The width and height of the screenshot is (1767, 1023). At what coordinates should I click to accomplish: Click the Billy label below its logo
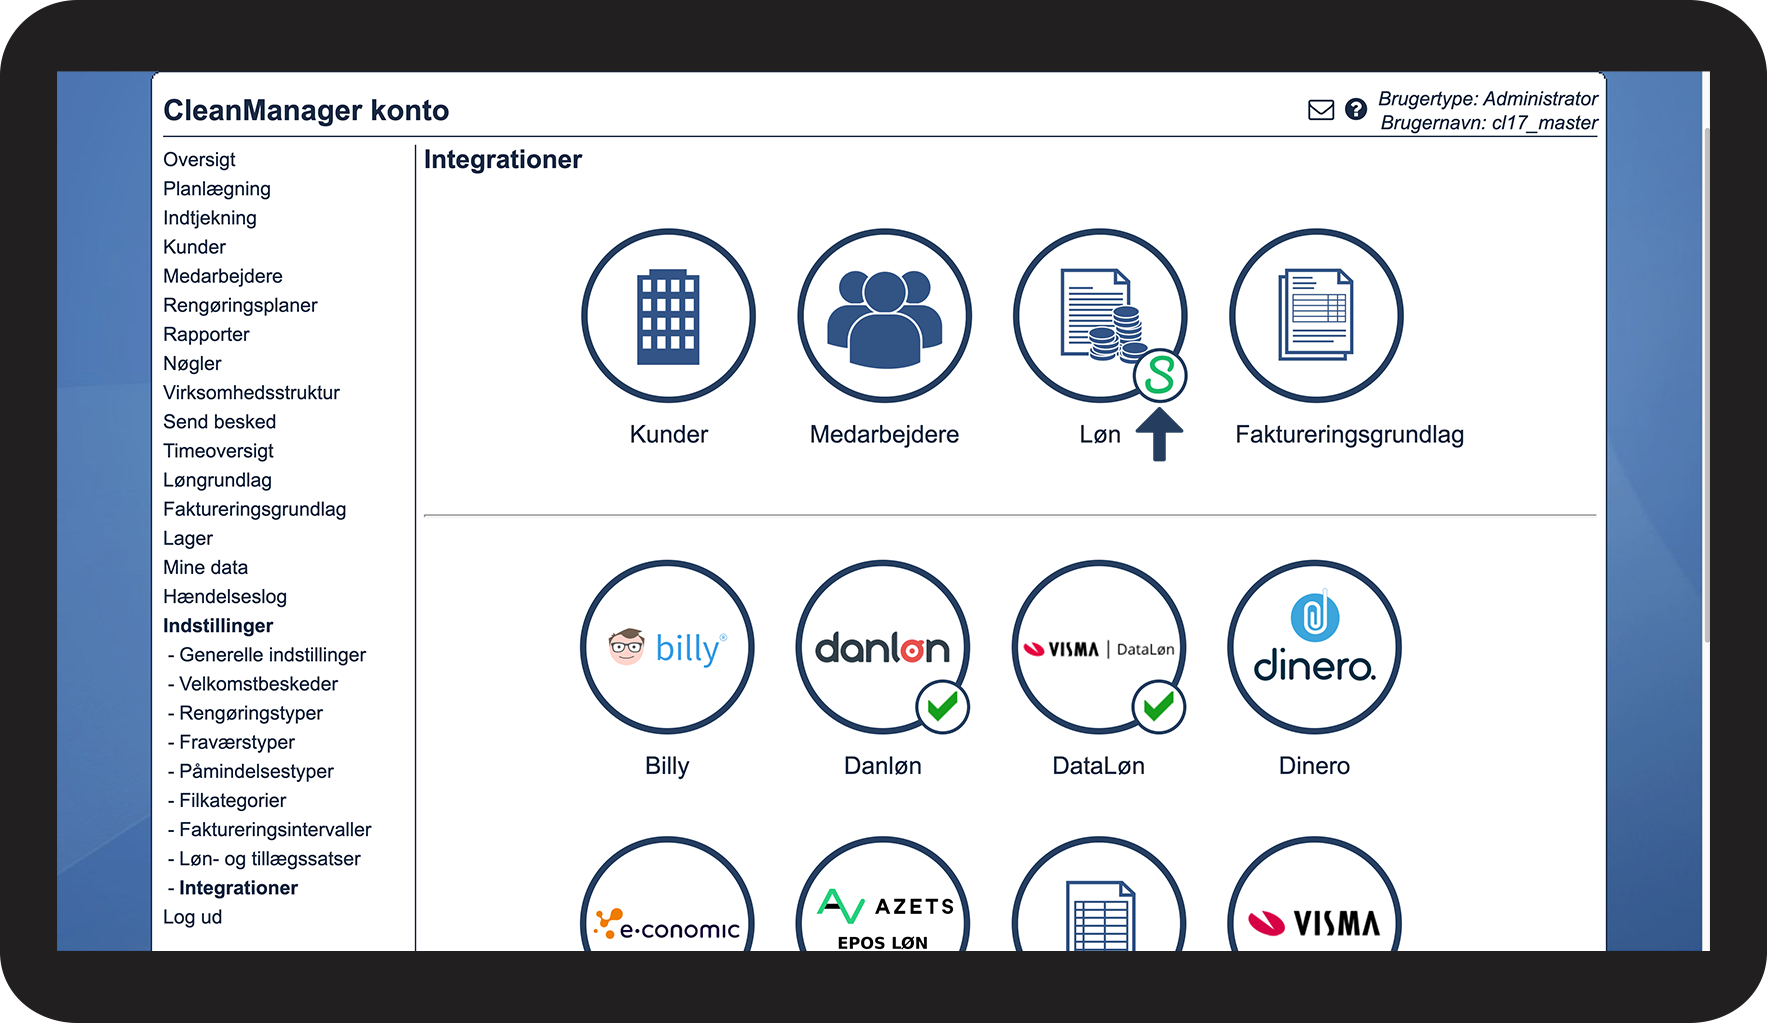pos(667,766)
